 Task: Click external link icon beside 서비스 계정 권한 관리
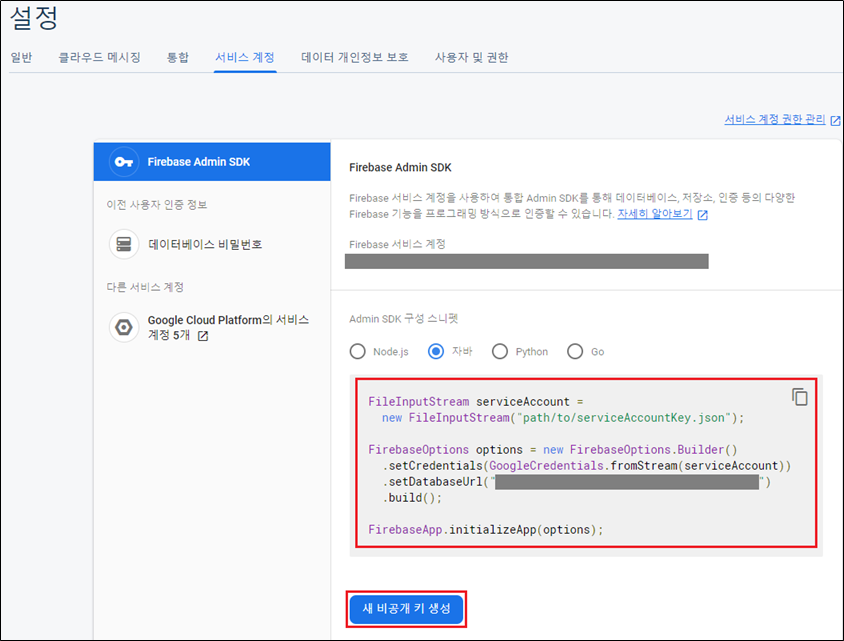point(835,121)
